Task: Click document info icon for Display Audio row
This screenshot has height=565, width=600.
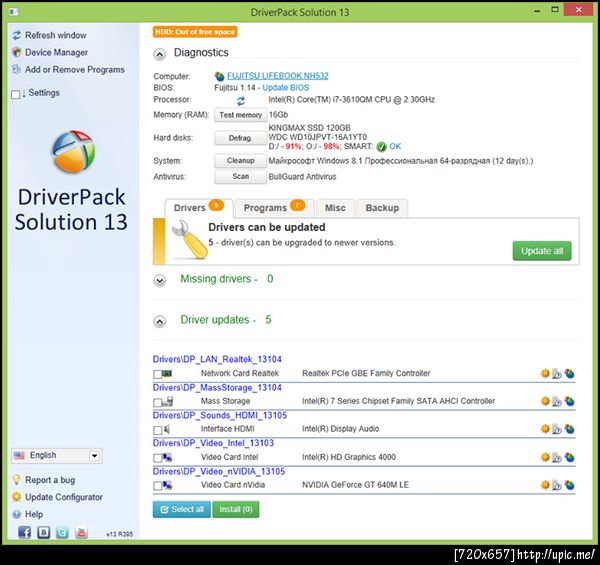Action: pyautogui.click(x=557, y=430)
